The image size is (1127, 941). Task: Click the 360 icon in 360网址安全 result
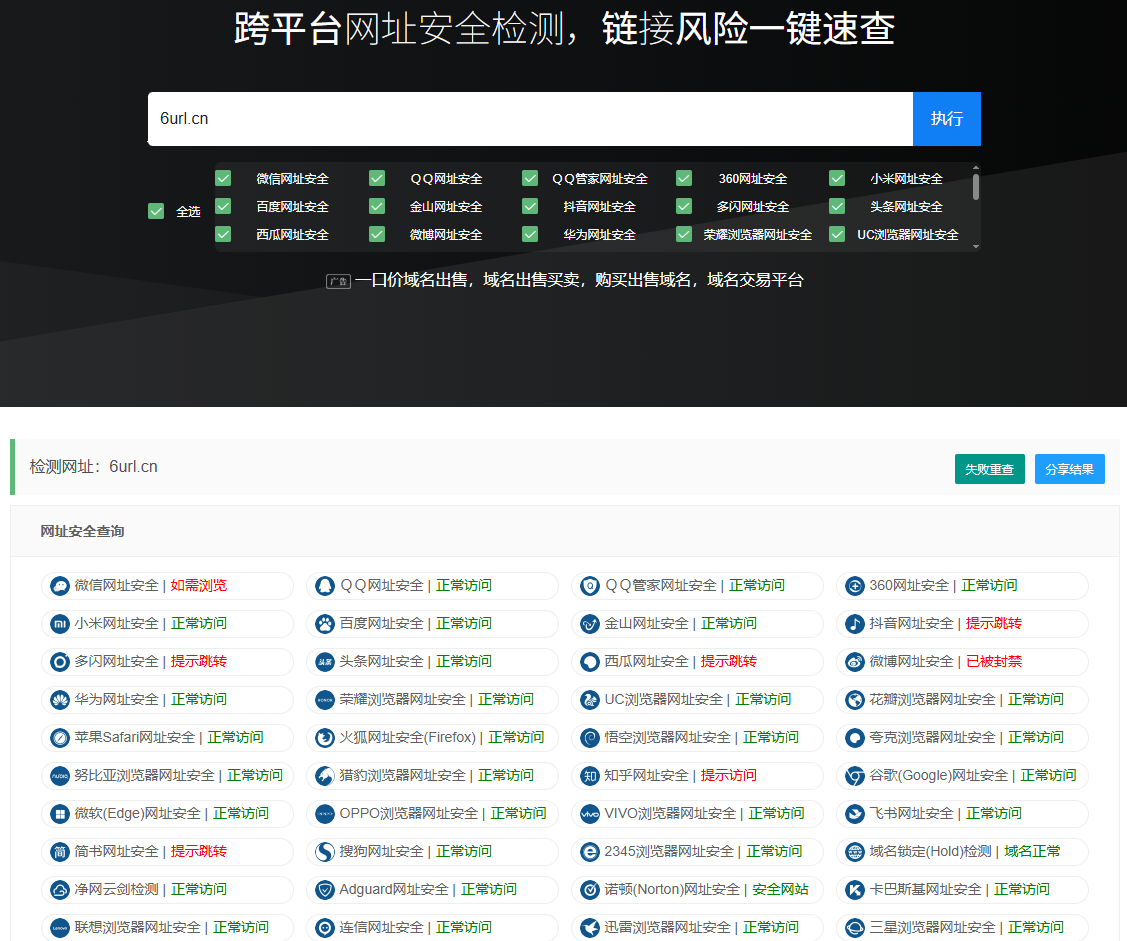coord(855,586)
